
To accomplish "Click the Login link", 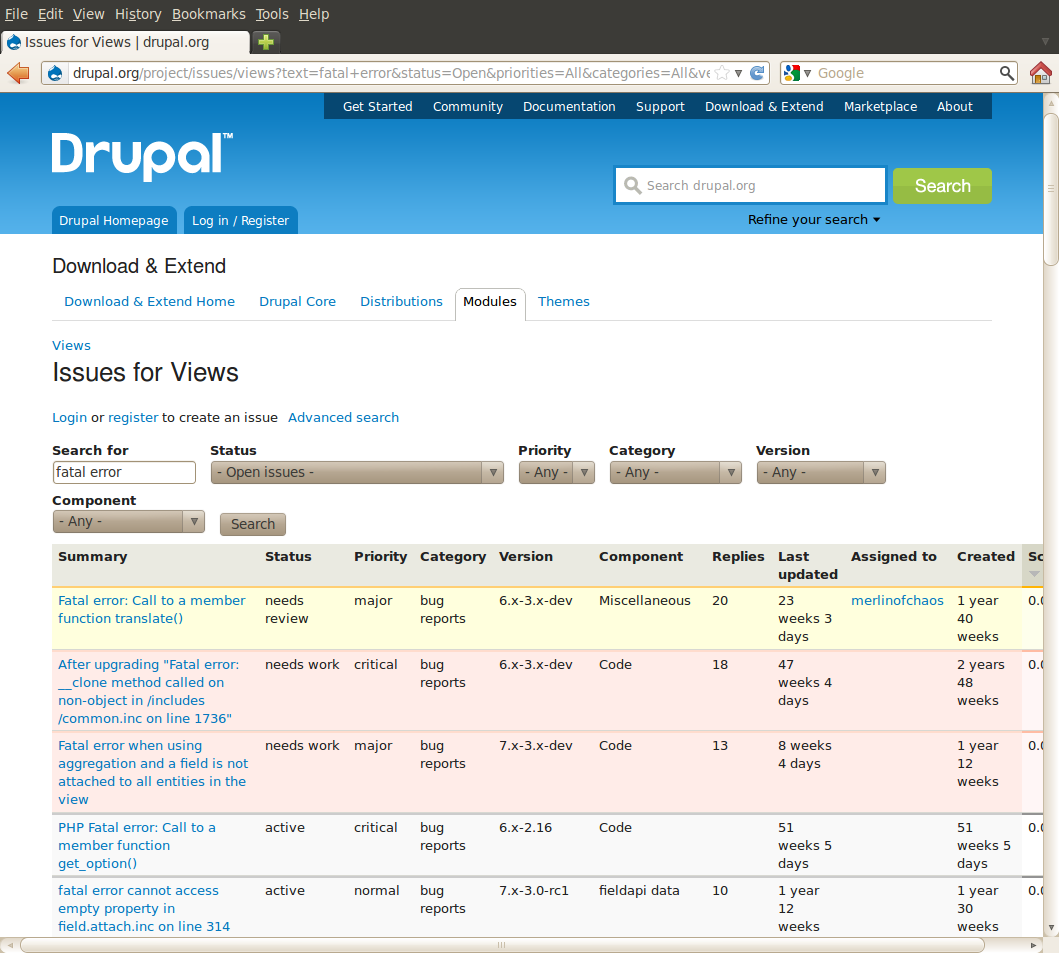I will coord(70,417).
